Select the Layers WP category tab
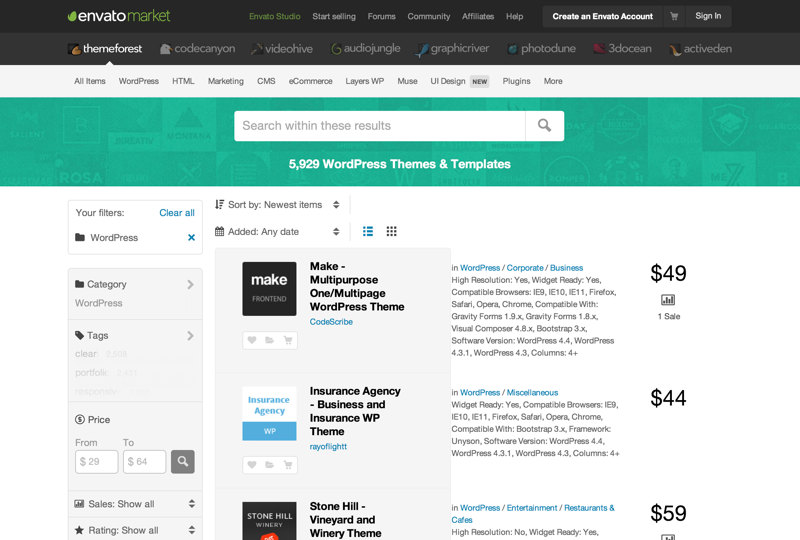 point(365,81)
